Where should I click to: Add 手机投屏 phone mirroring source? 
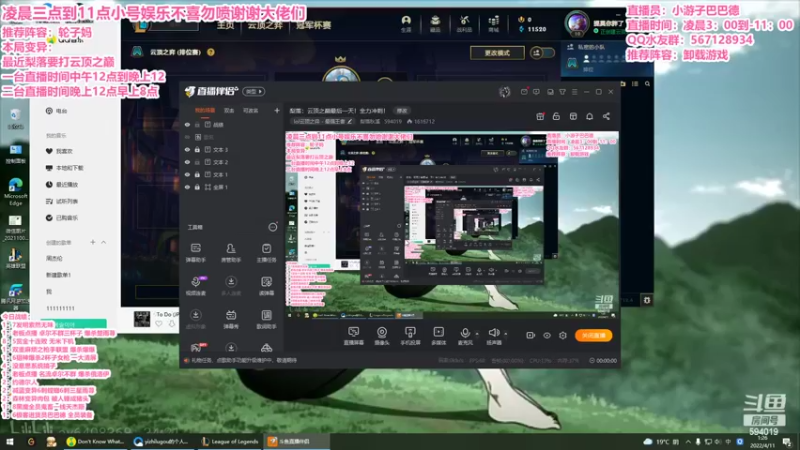[410, 336]
